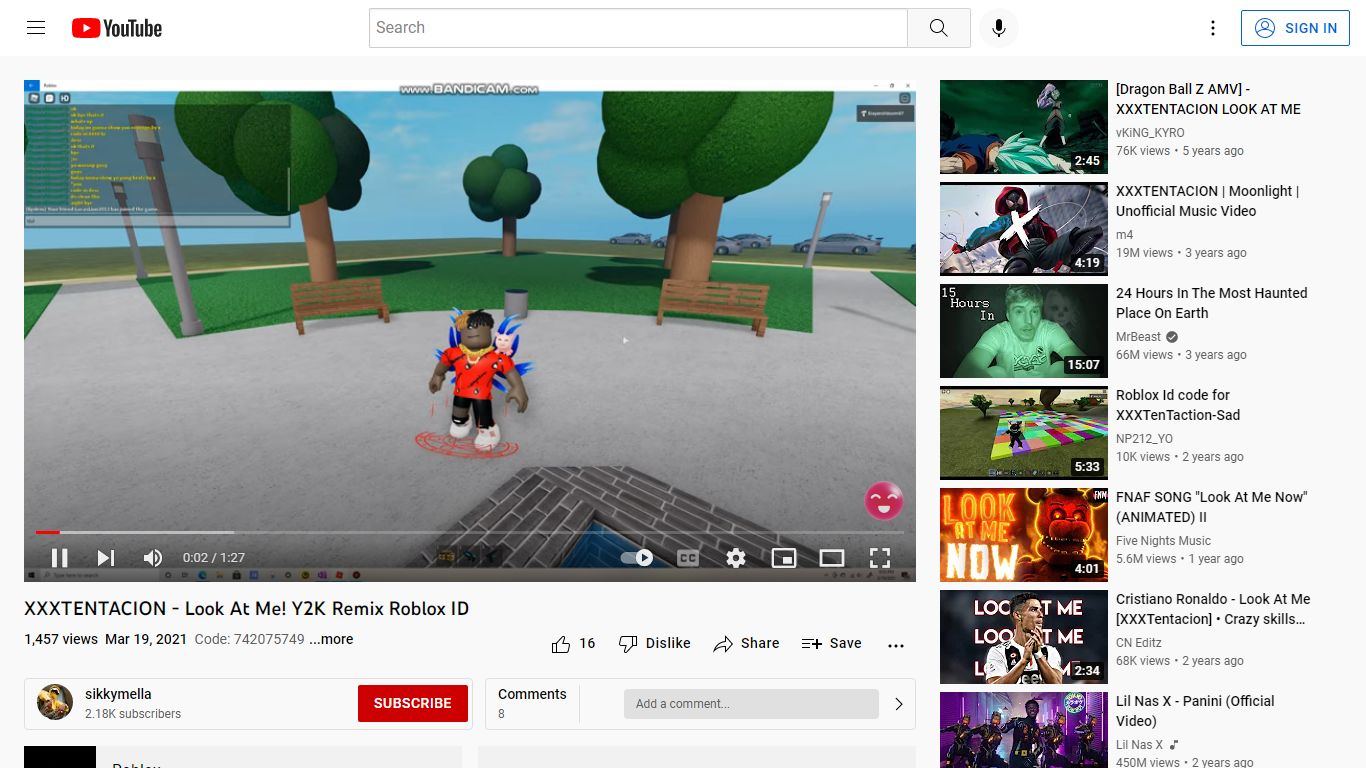Click the pink channel watermark in player

click(884, 501)
